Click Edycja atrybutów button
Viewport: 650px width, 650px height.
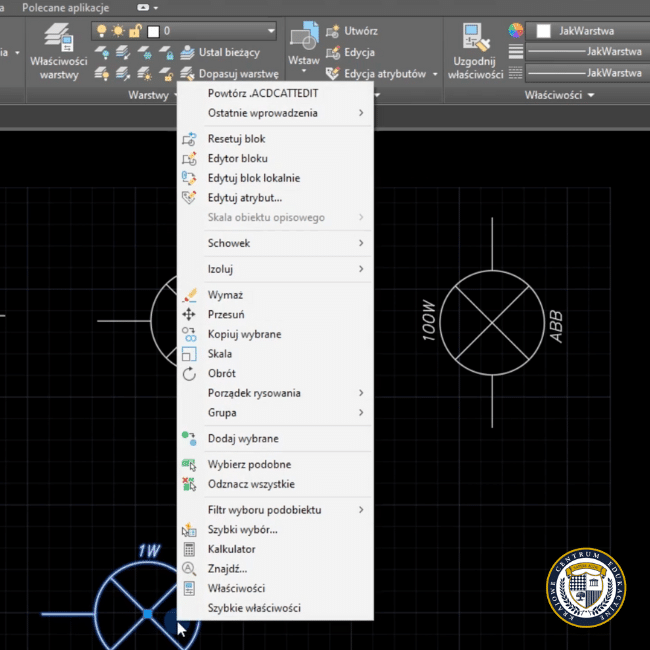(376, 74)
